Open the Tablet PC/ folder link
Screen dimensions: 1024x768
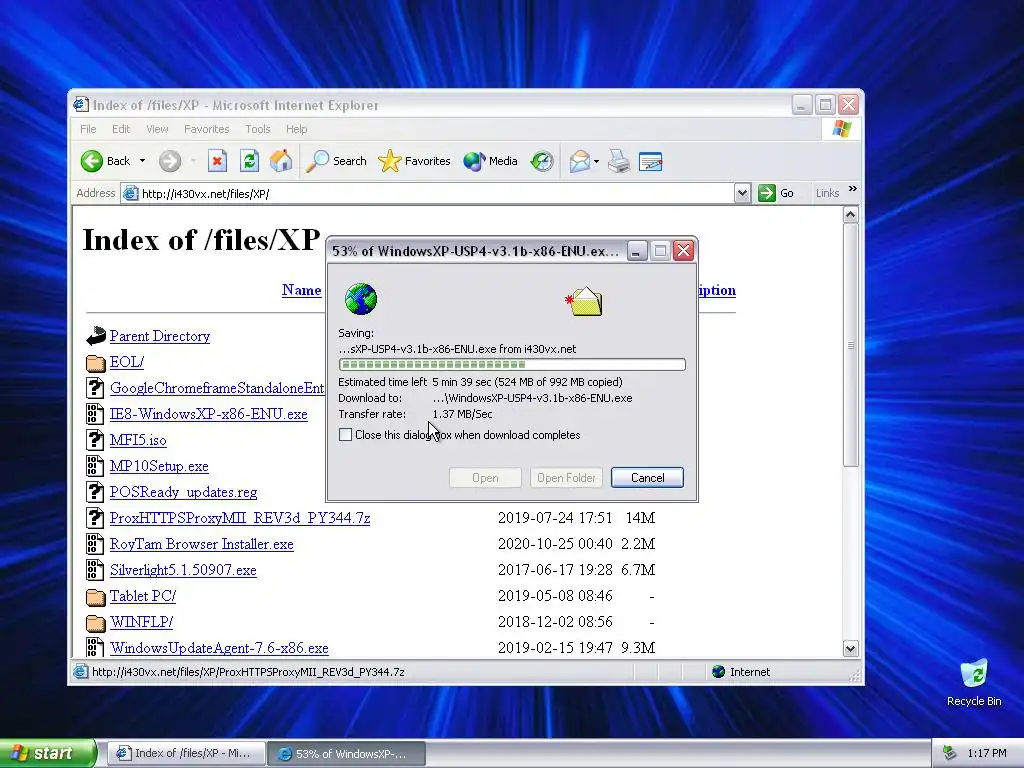[x=142, y=596]
